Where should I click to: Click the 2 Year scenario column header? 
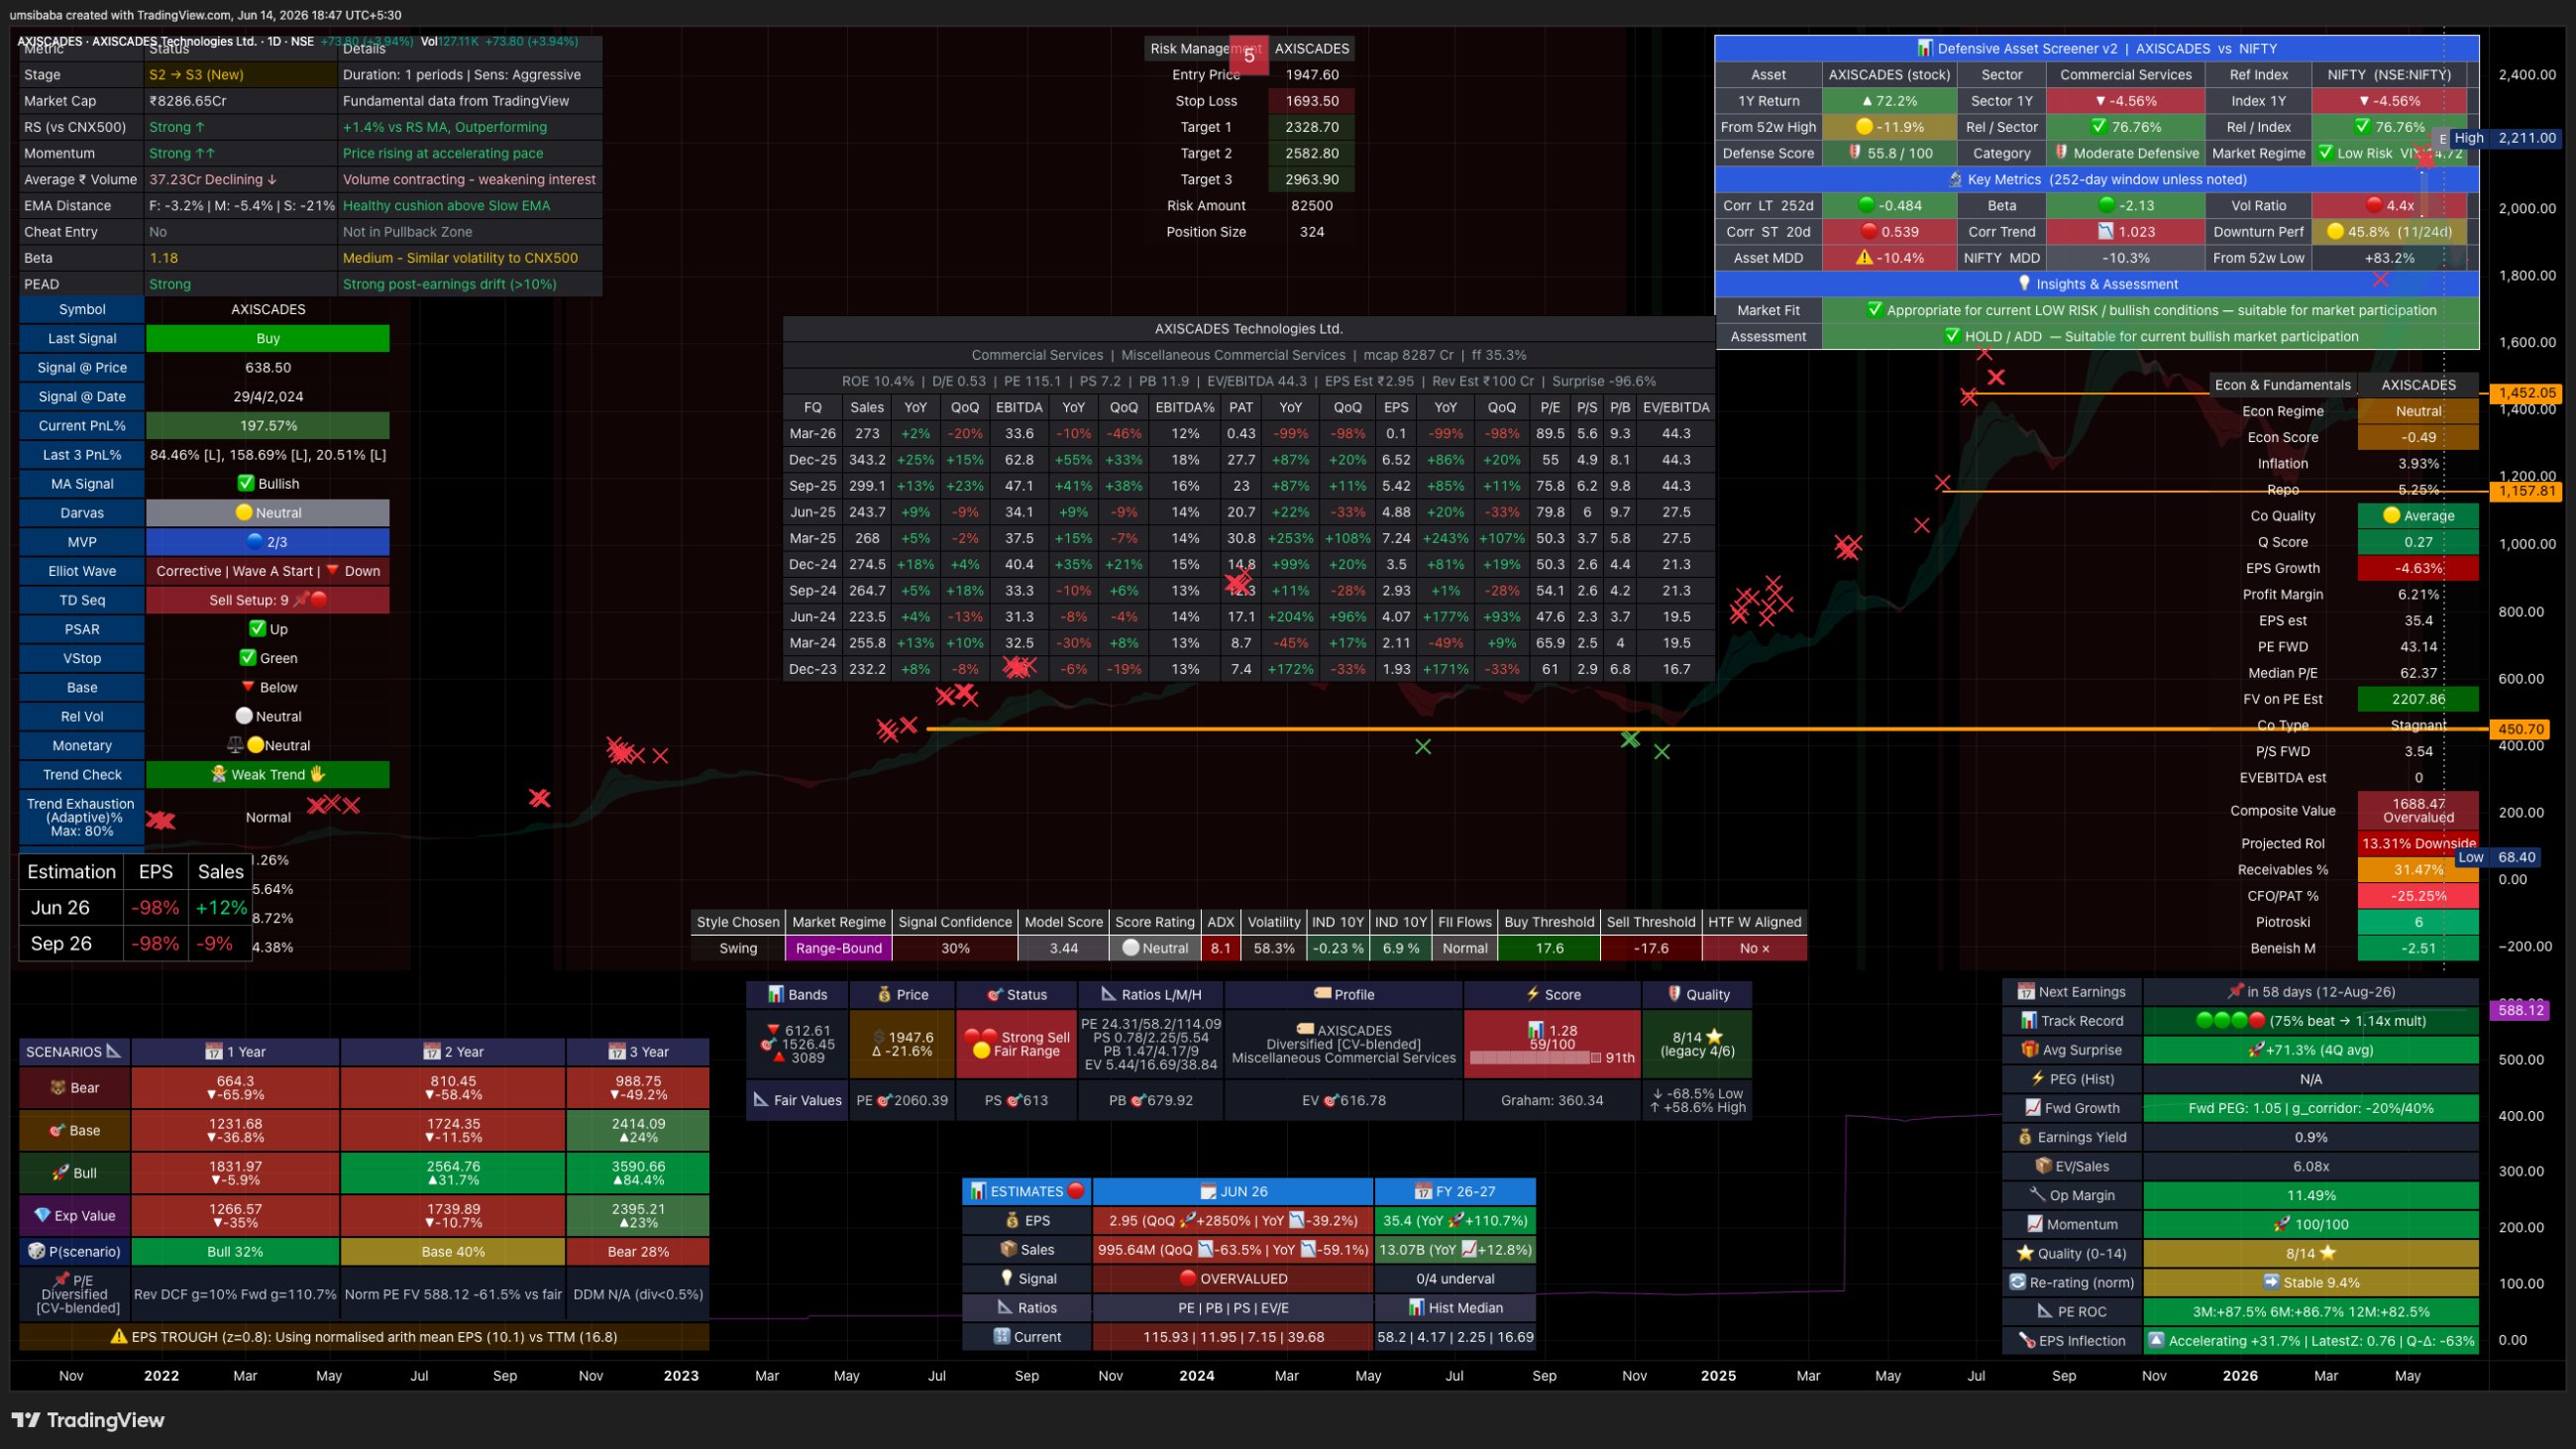[x=453, y=1052]
